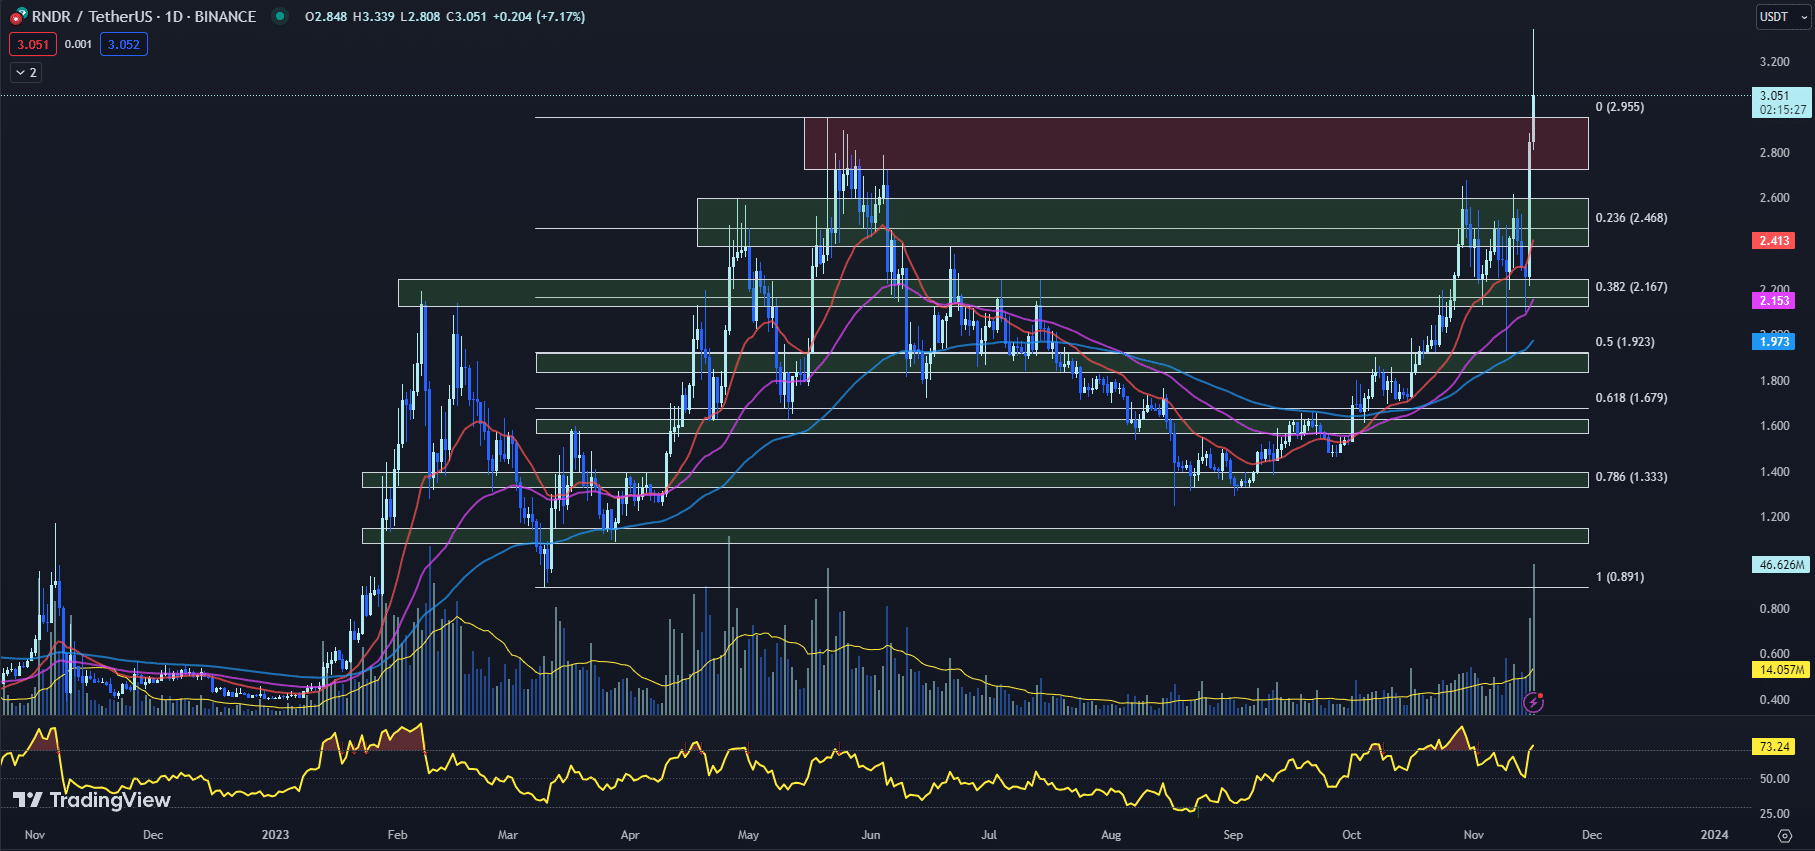Click the TradingView logo
Image resolution: width=1815 pixels, height=851 pixels.
click(x=92, y=800)
